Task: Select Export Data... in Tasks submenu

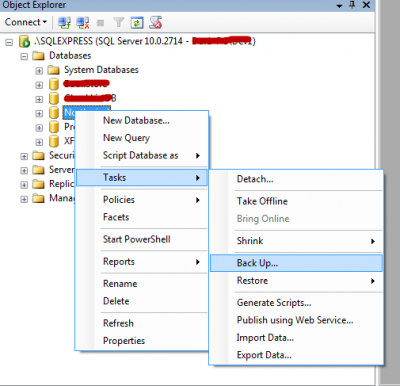Action: [296, 355]
